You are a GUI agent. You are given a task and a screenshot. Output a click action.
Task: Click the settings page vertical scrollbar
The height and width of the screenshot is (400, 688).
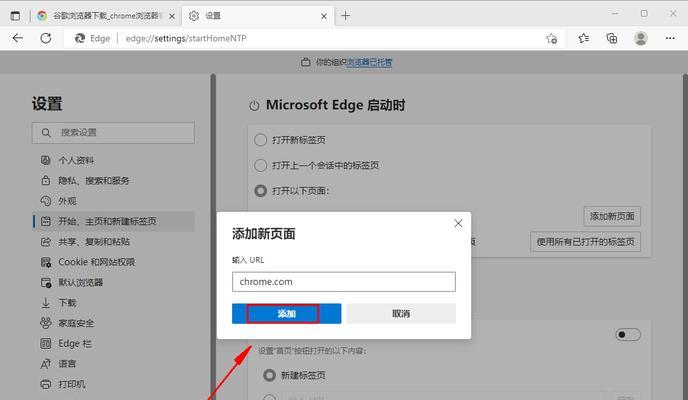[685, 237]
